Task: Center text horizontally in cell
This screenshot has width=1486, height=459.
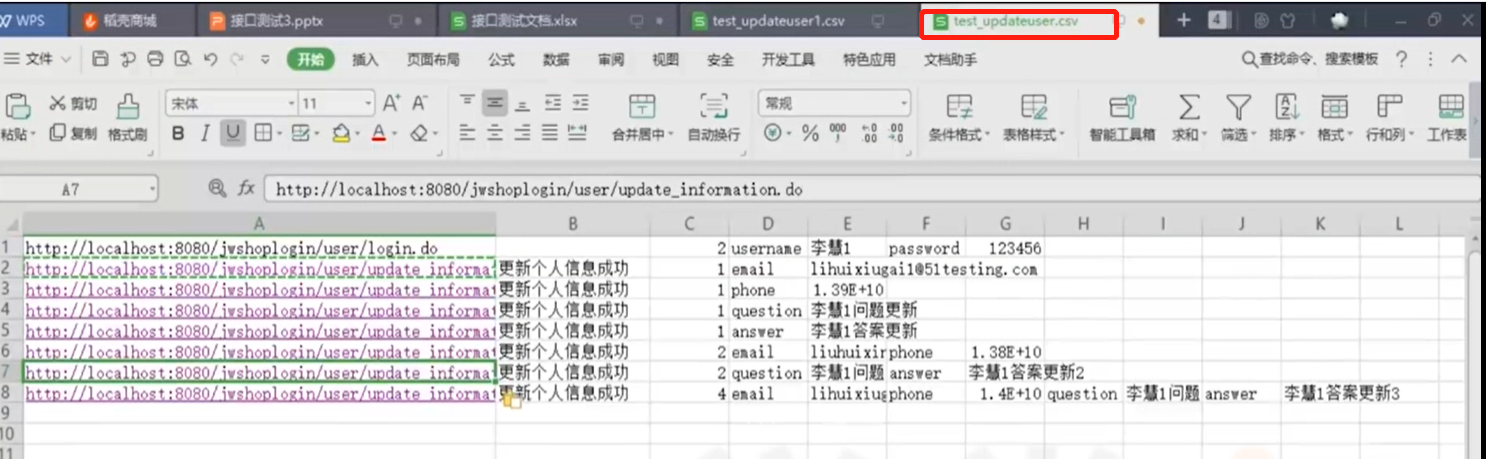Action: pos(494,133)
